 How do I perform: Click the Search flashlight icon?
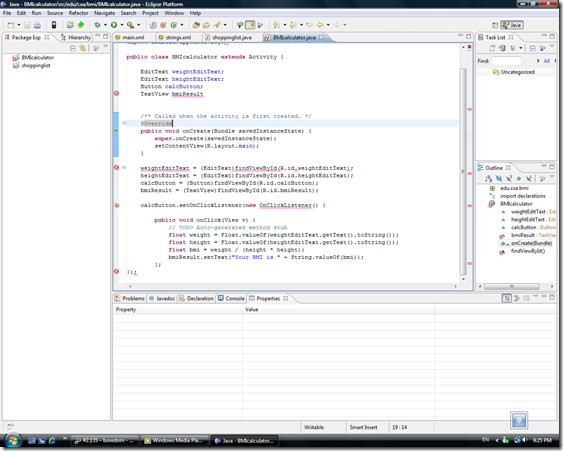pos(217,25)
